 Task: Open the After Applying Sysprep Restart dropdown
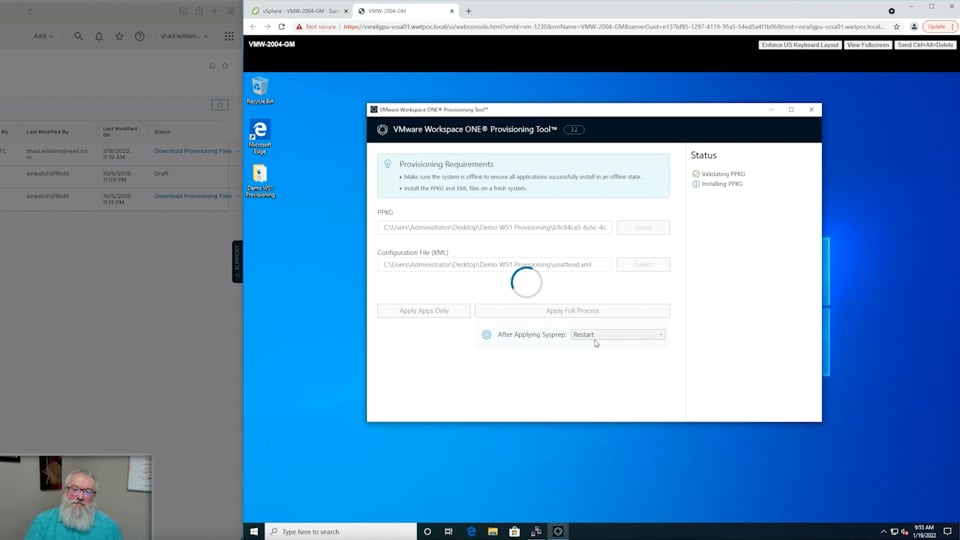pyautogui.click(x=618, y=334)
